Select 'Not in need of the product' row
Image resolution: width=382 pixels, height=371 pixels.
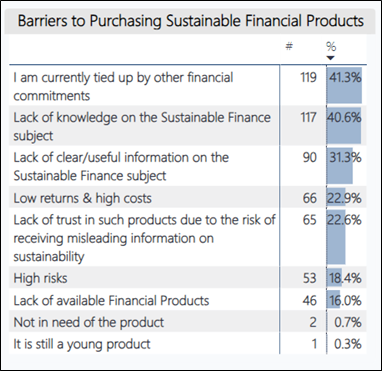point(188,321)
